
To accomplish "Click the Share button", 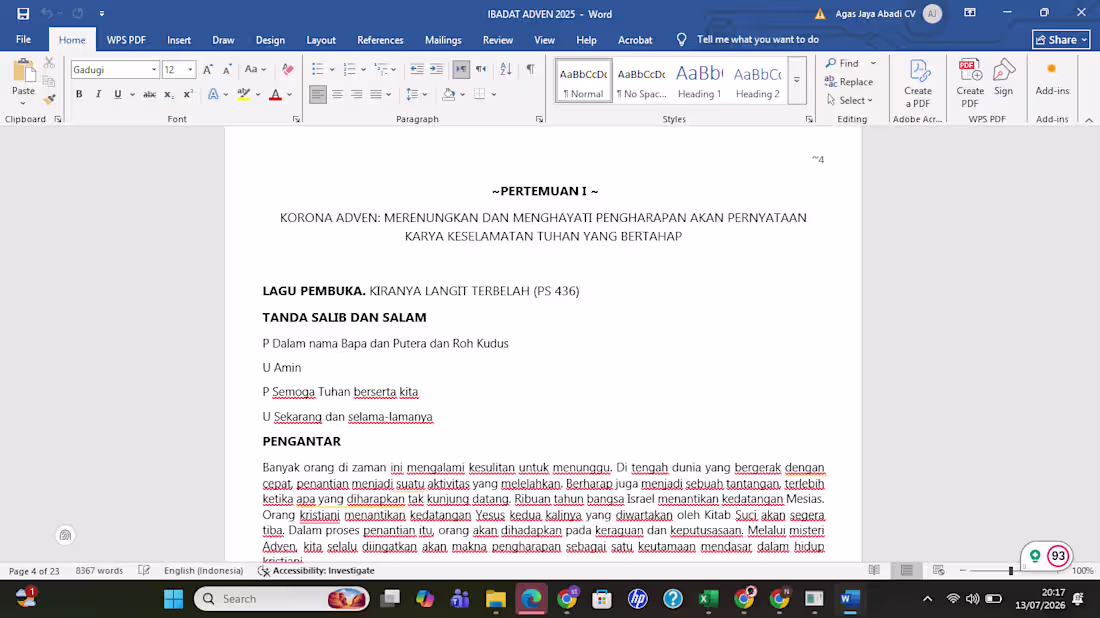I will (1061, 40).
